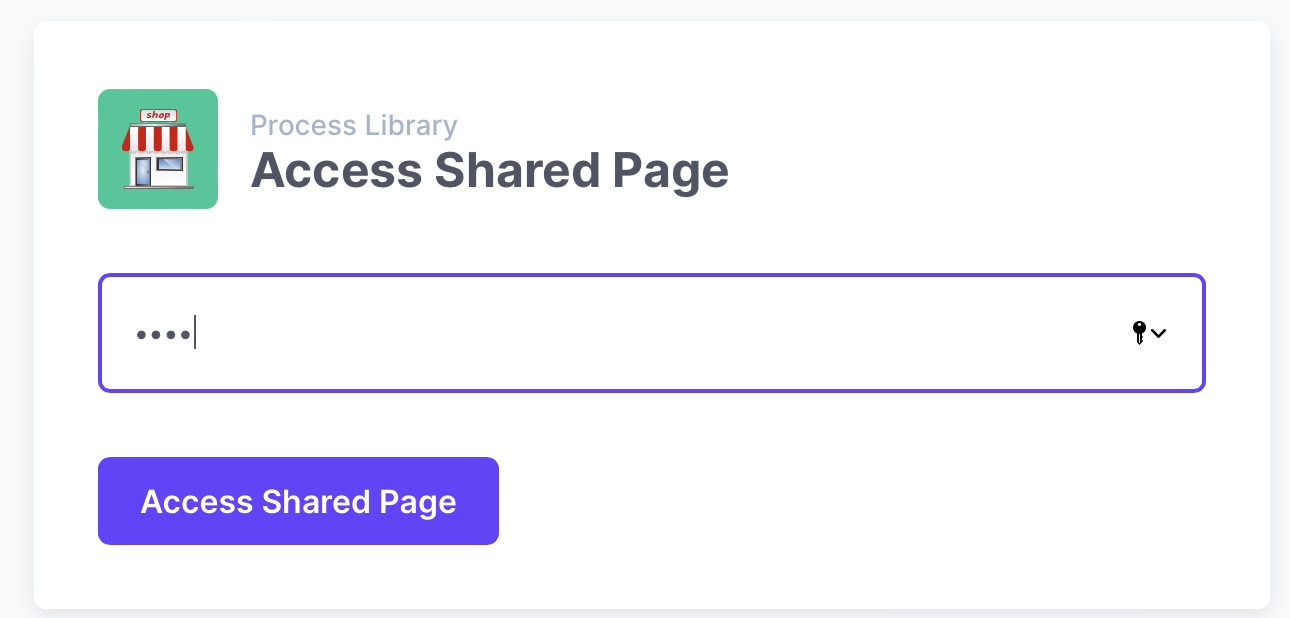The width and height of the screenshot is (1290, 618).
Task: Click the green logo tile background
Action: pos(112,196)
